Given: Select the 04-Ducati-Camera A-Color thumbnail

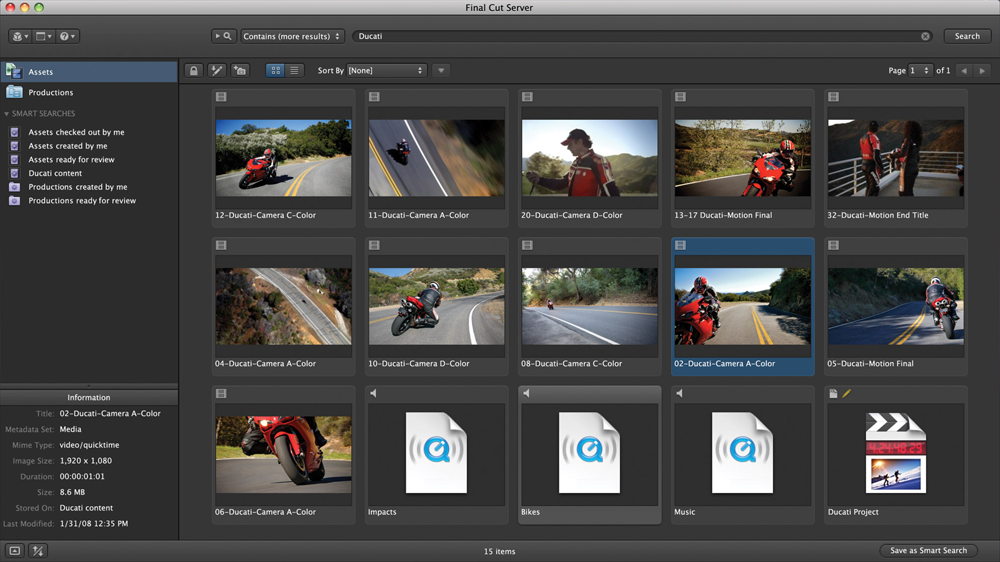Looking at the screenshot, I should coord(283,306).
